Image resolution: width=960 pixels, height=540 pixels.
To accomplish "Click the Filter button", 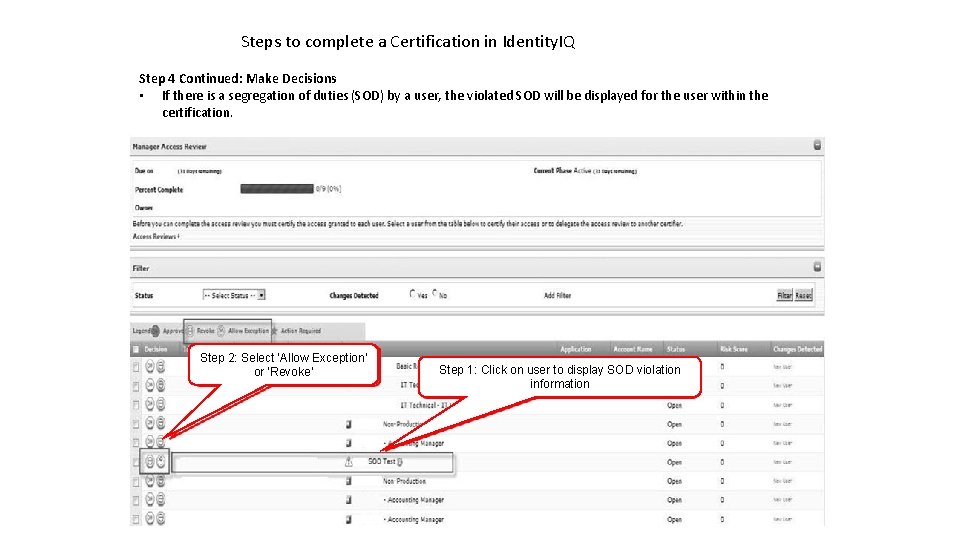I will click(784, 295).
